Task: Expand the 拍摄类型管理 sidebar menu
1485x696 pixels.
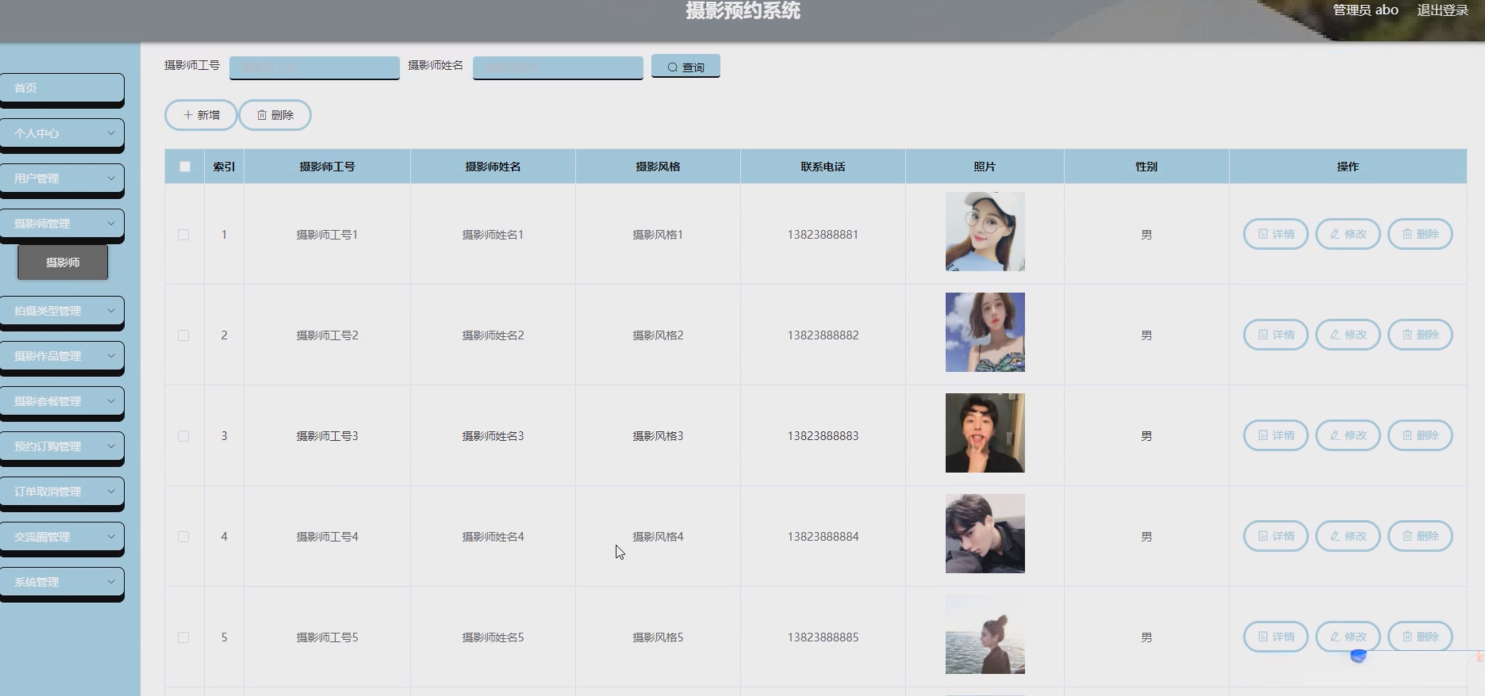Action: click(62, 311)
